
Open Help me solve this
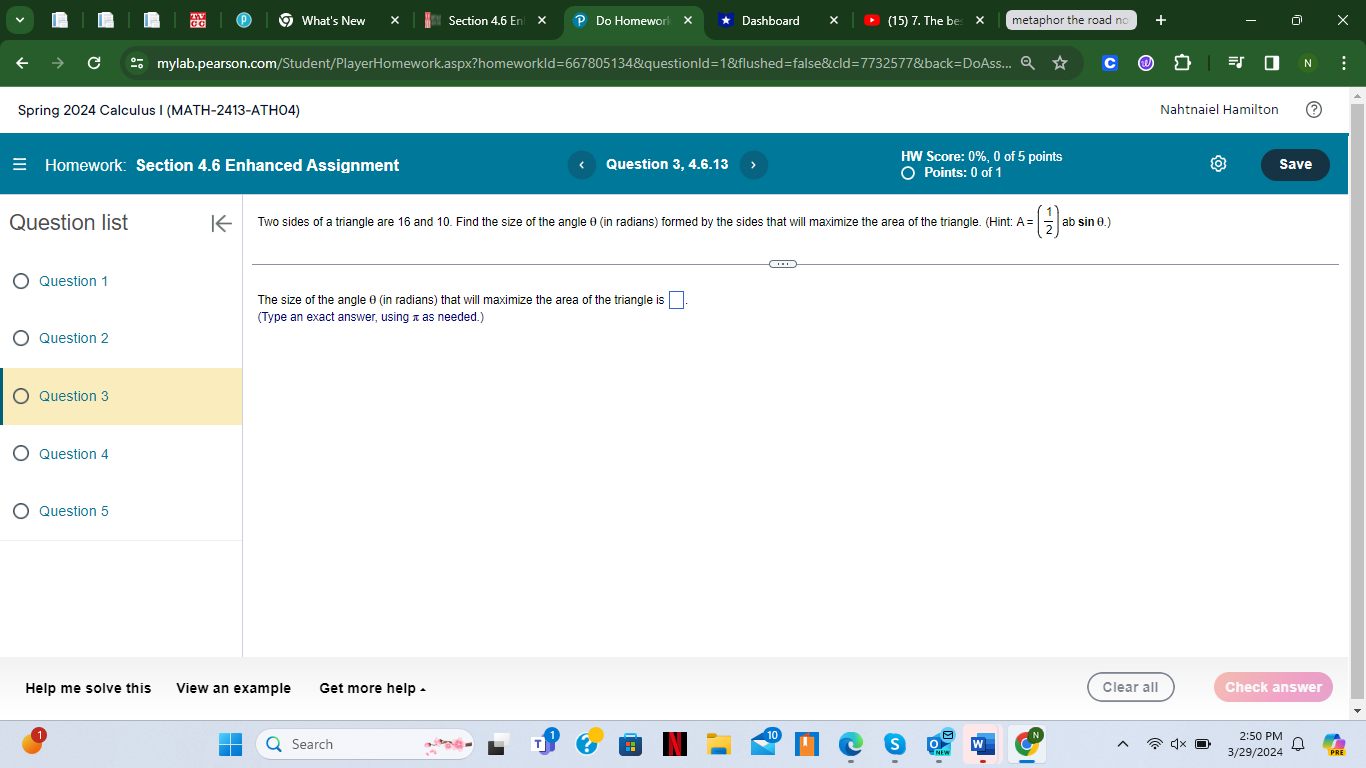point(87,688)
